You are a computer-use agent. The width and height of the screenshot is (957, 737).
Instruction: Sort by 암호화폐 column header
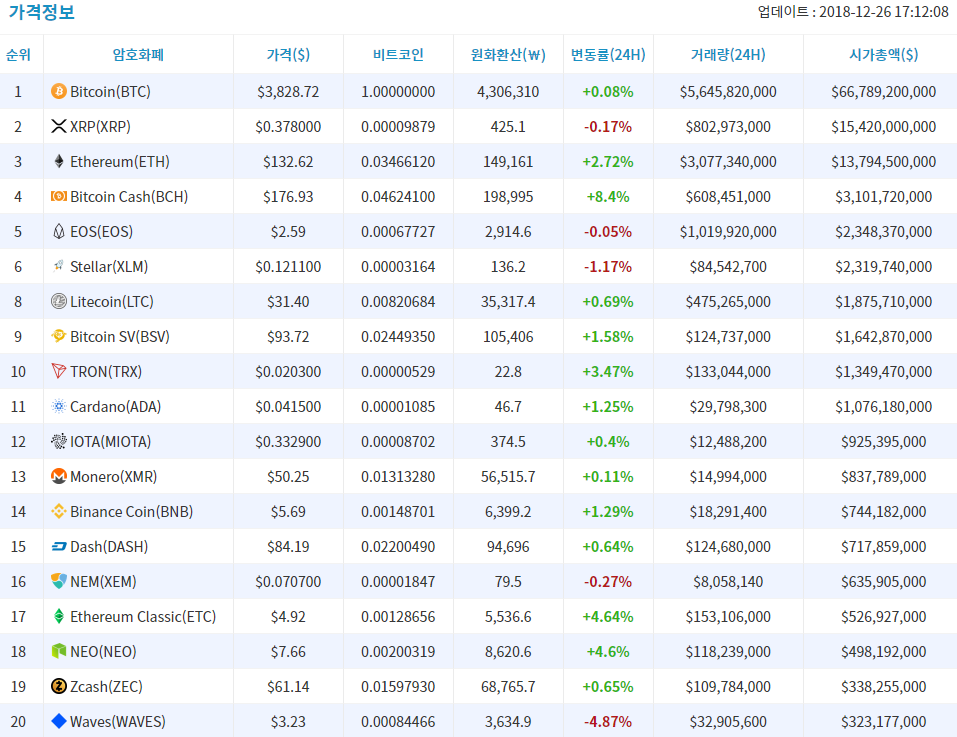click(x=139, y=55)
